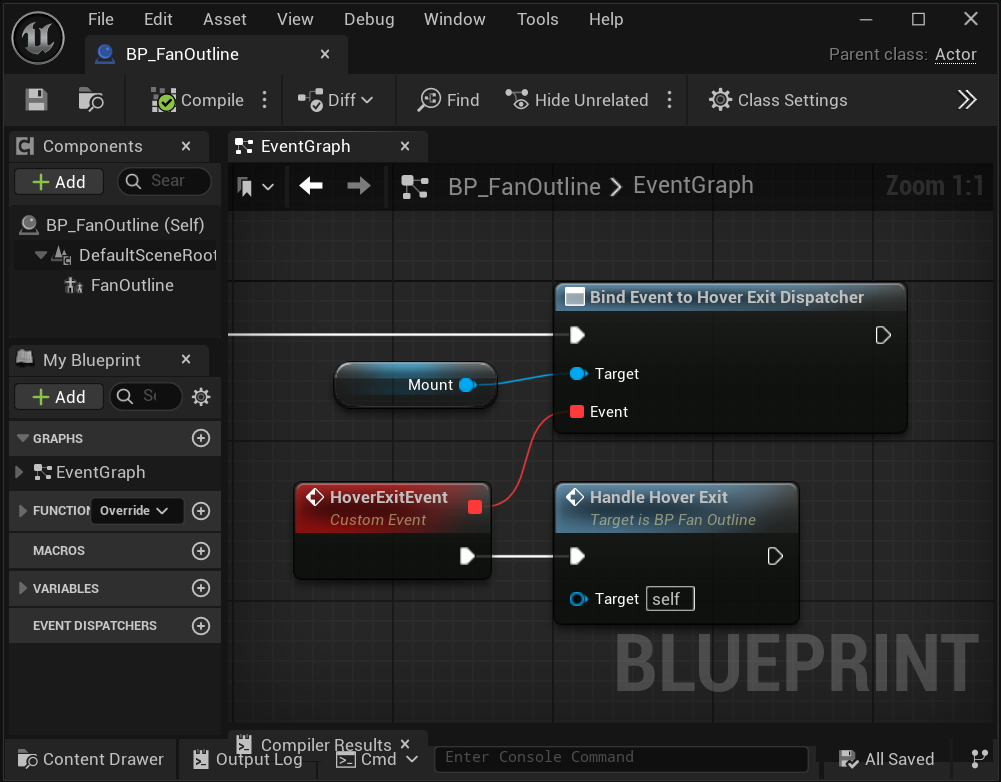Screen dimensions: 1001x782
Task: Select the Handle Hover Exit node title
Action: (658, 497)
